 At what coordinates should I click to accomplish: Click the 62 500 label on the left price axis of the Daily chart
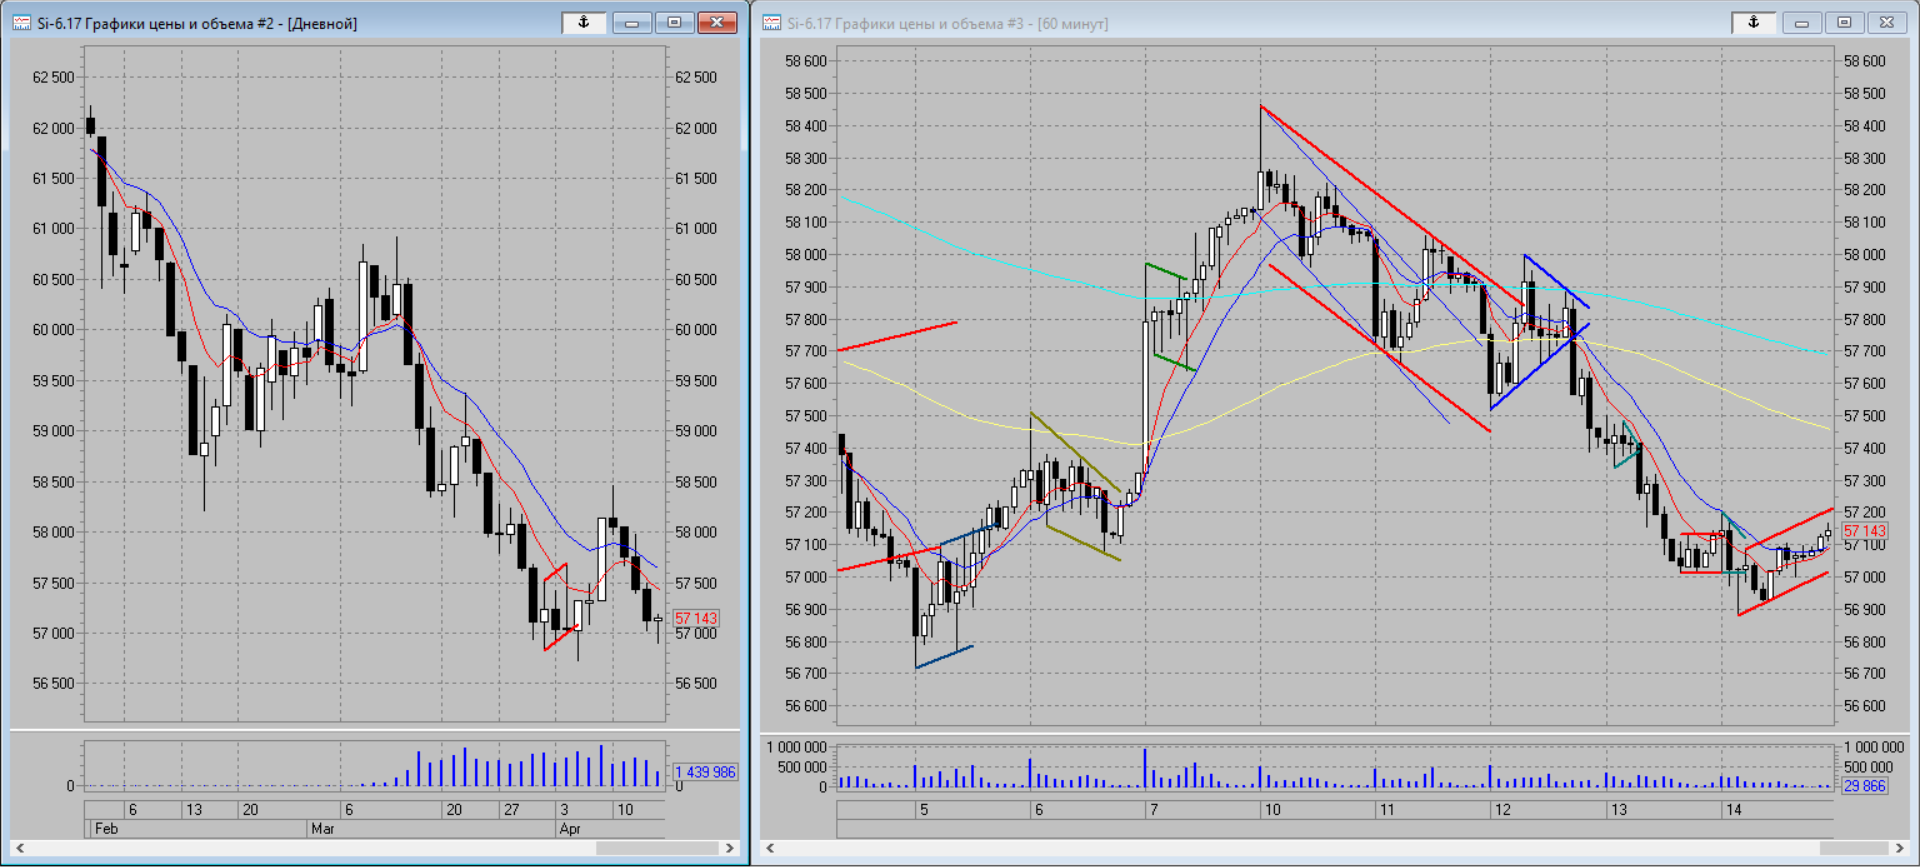tap(54, 77)
